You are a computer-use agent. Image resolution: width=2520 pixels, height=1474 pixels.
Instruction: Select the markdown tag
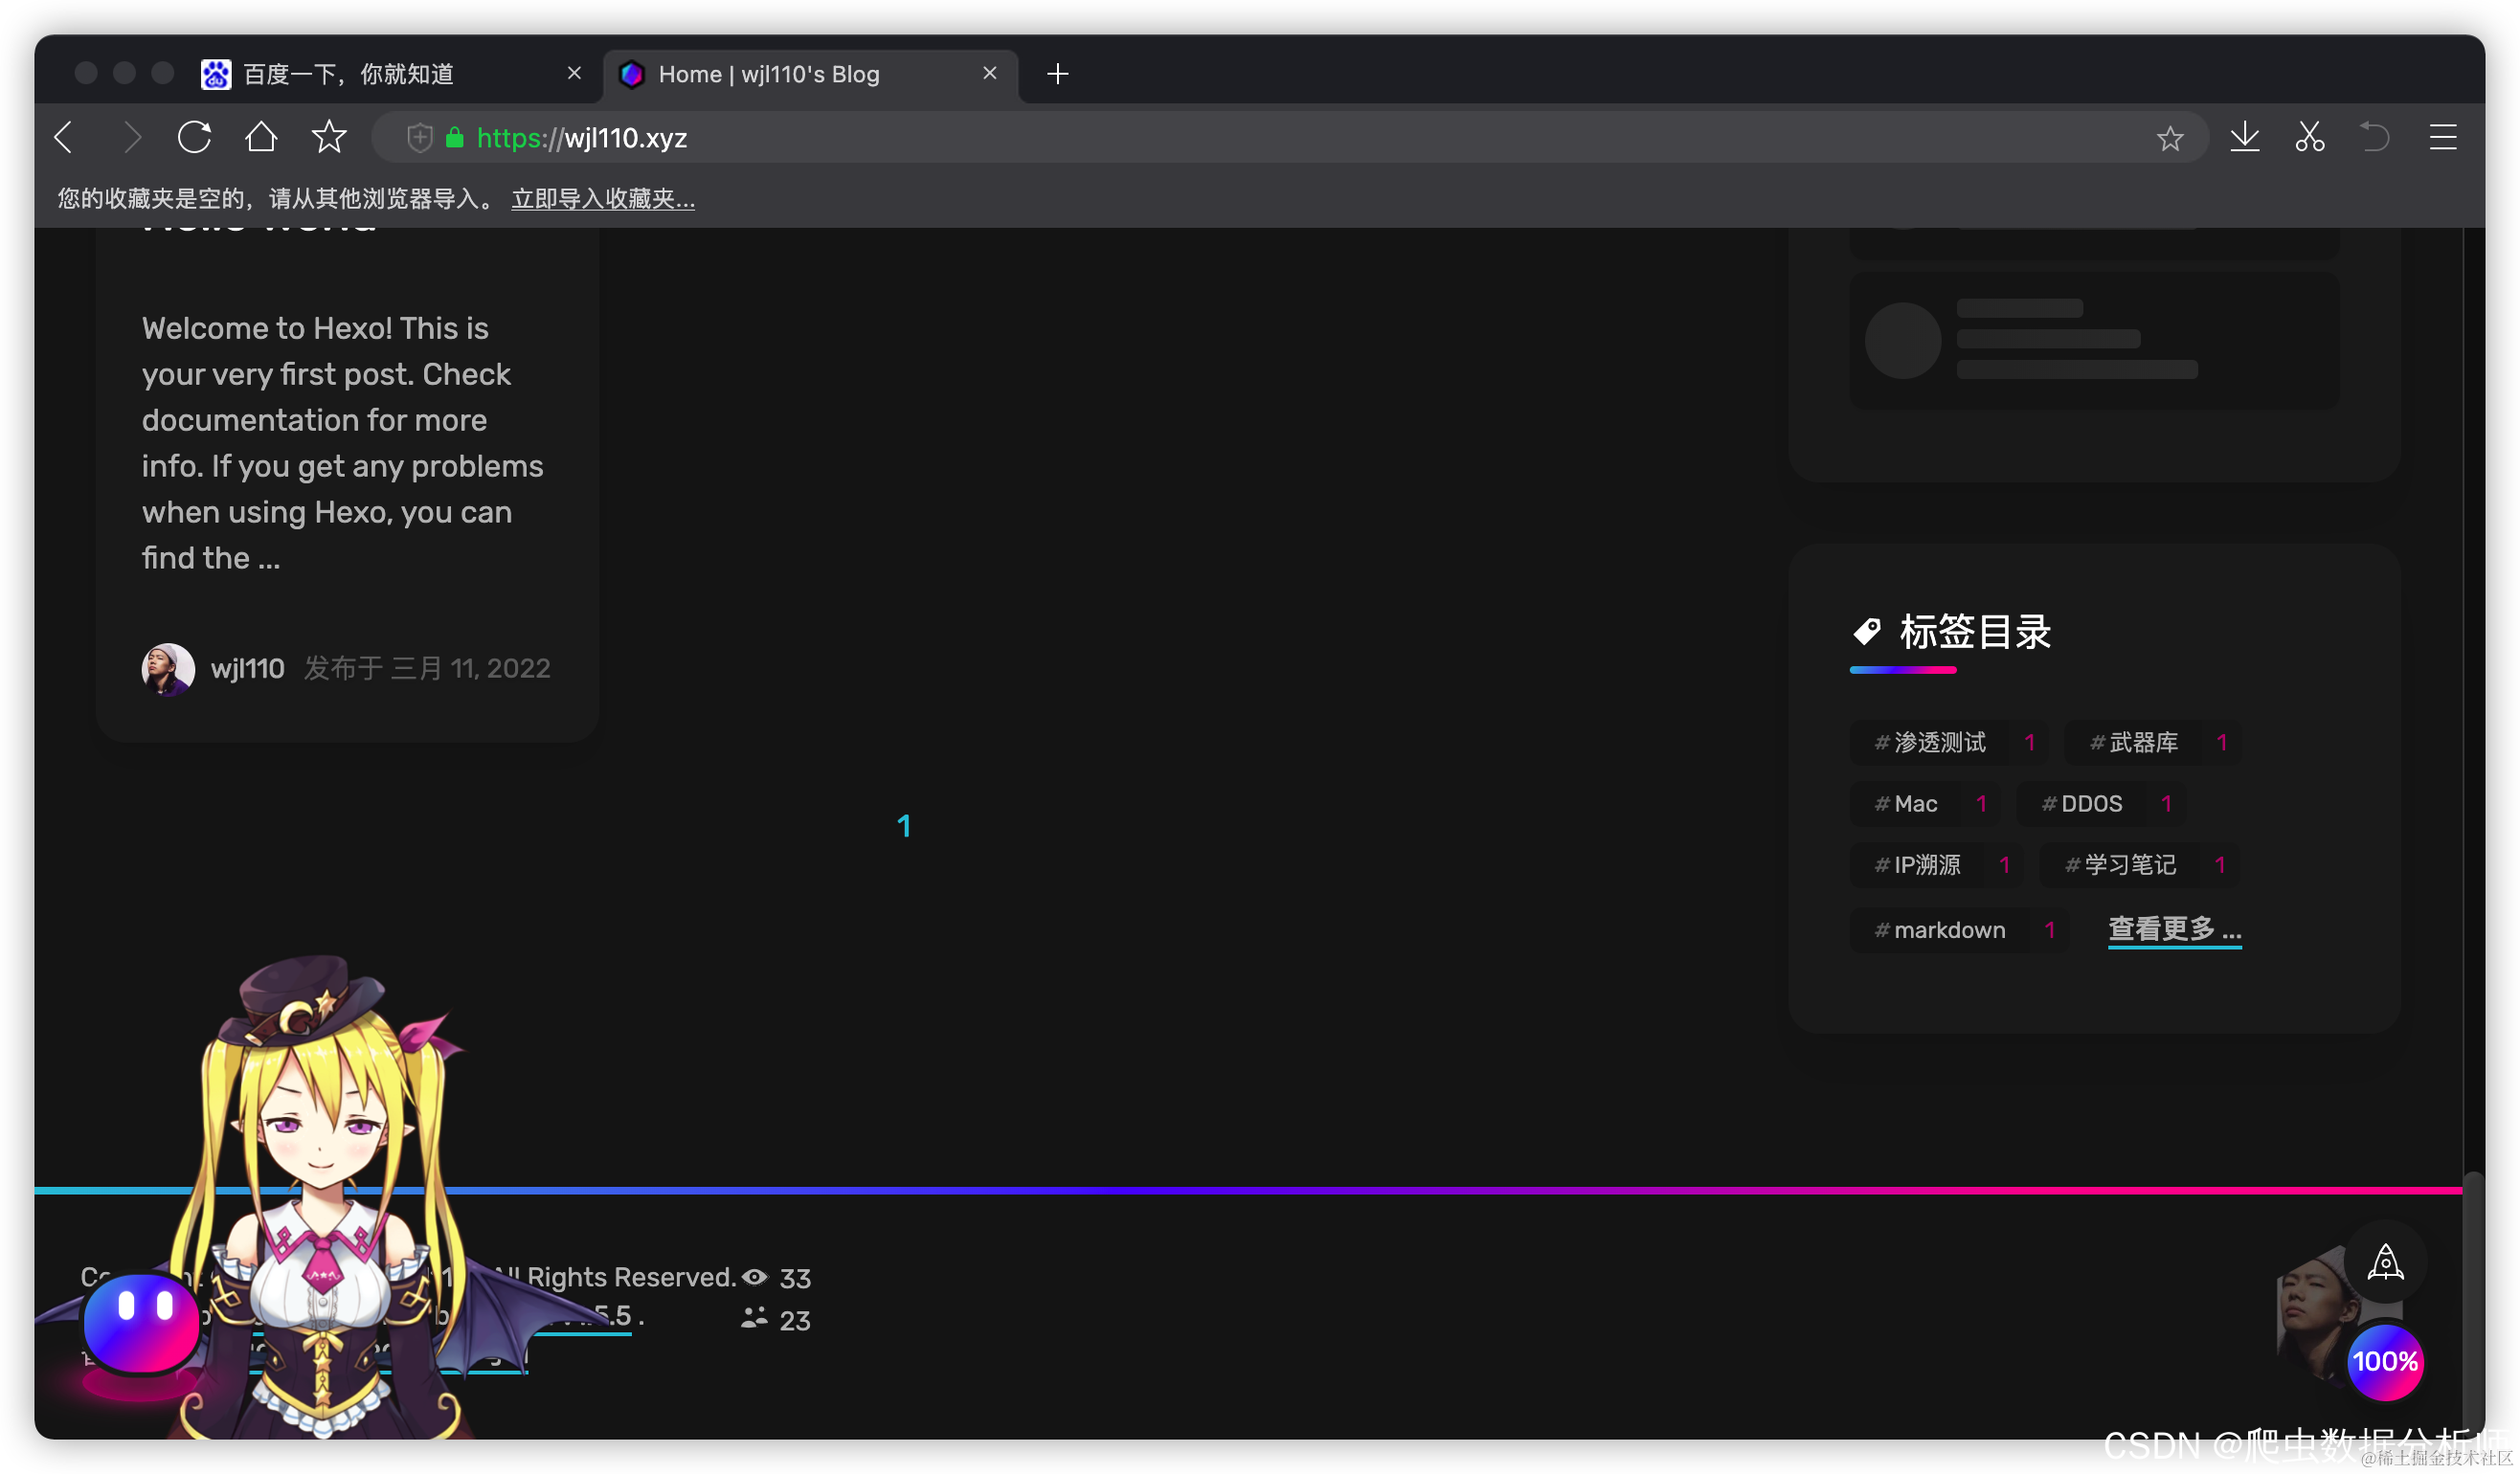coord(1948,930)
